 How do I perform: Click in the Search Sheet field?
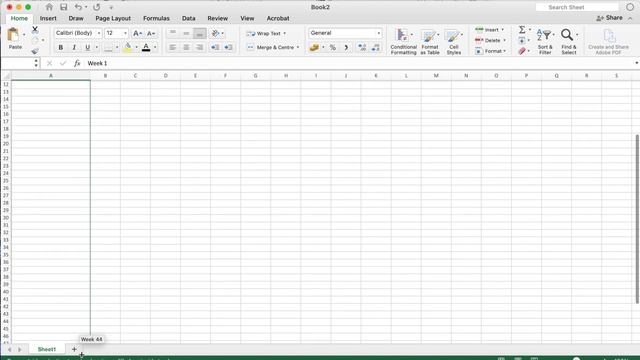tap(577, 7)
